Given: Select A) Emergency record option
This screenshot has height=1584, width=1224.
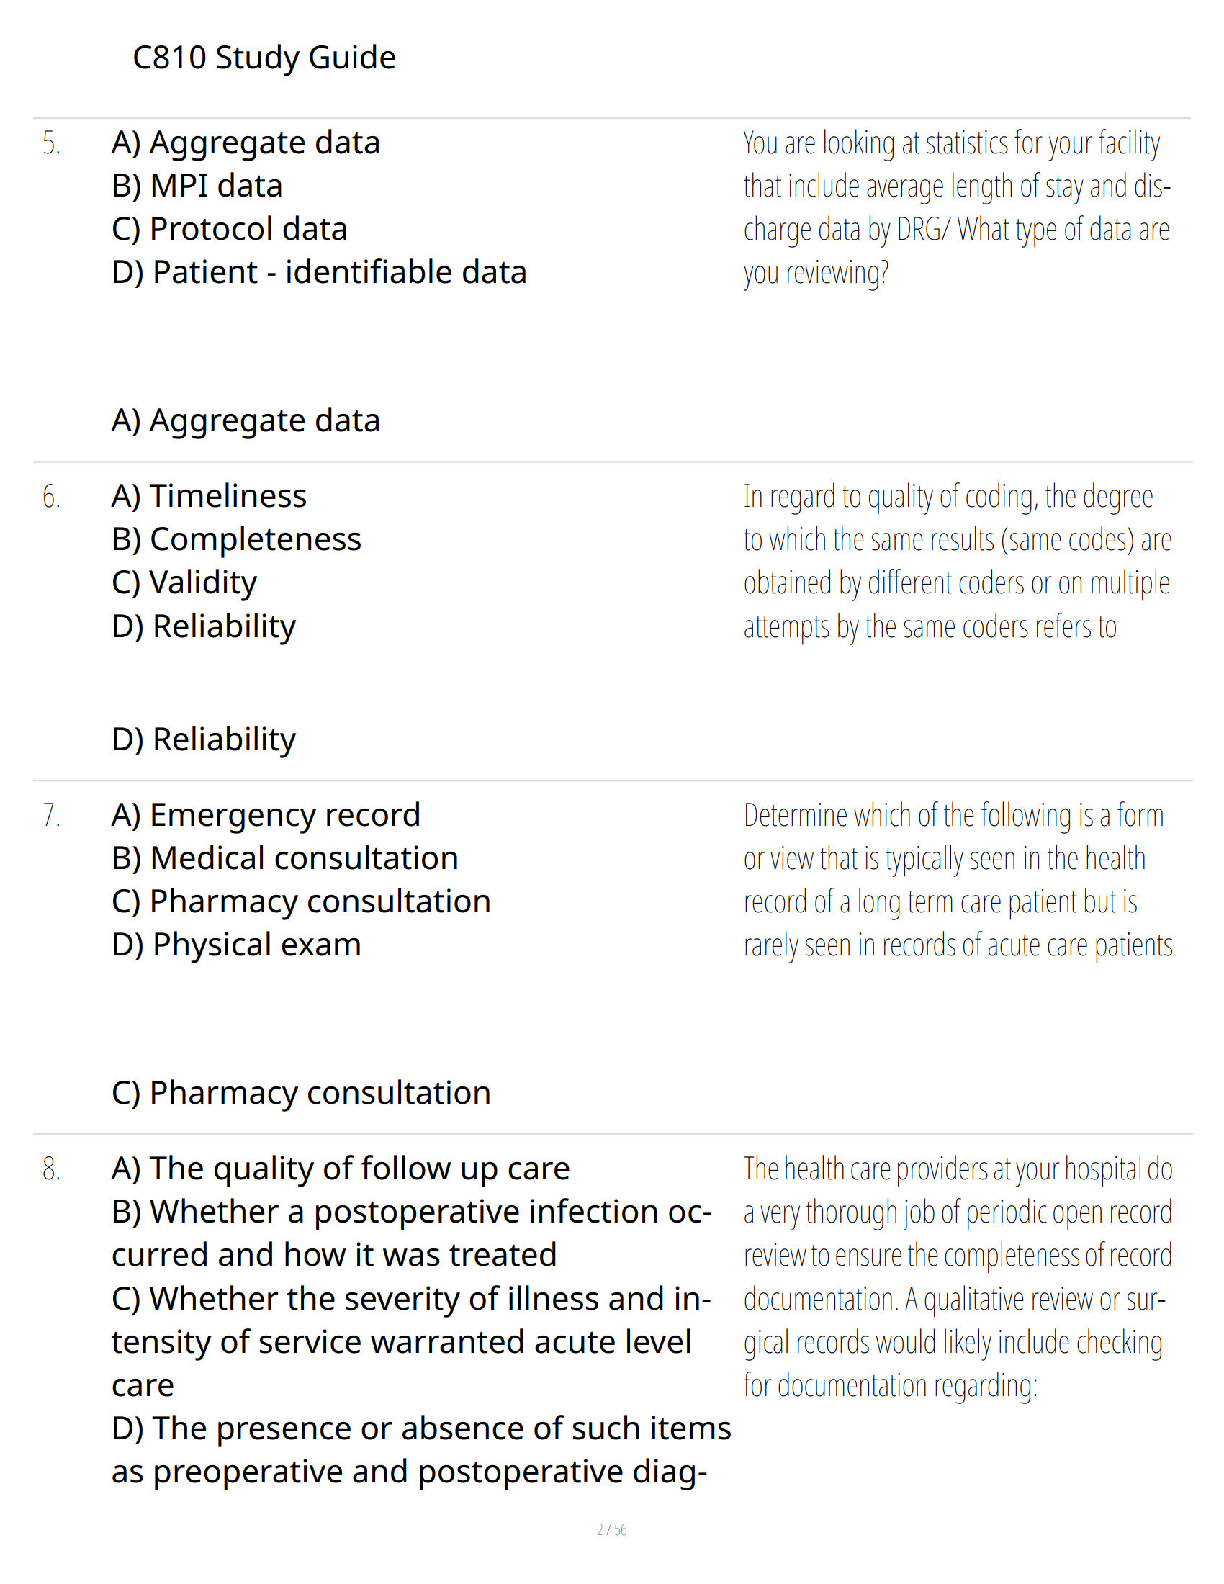Looking at the screenshot, I should [266, 816].
